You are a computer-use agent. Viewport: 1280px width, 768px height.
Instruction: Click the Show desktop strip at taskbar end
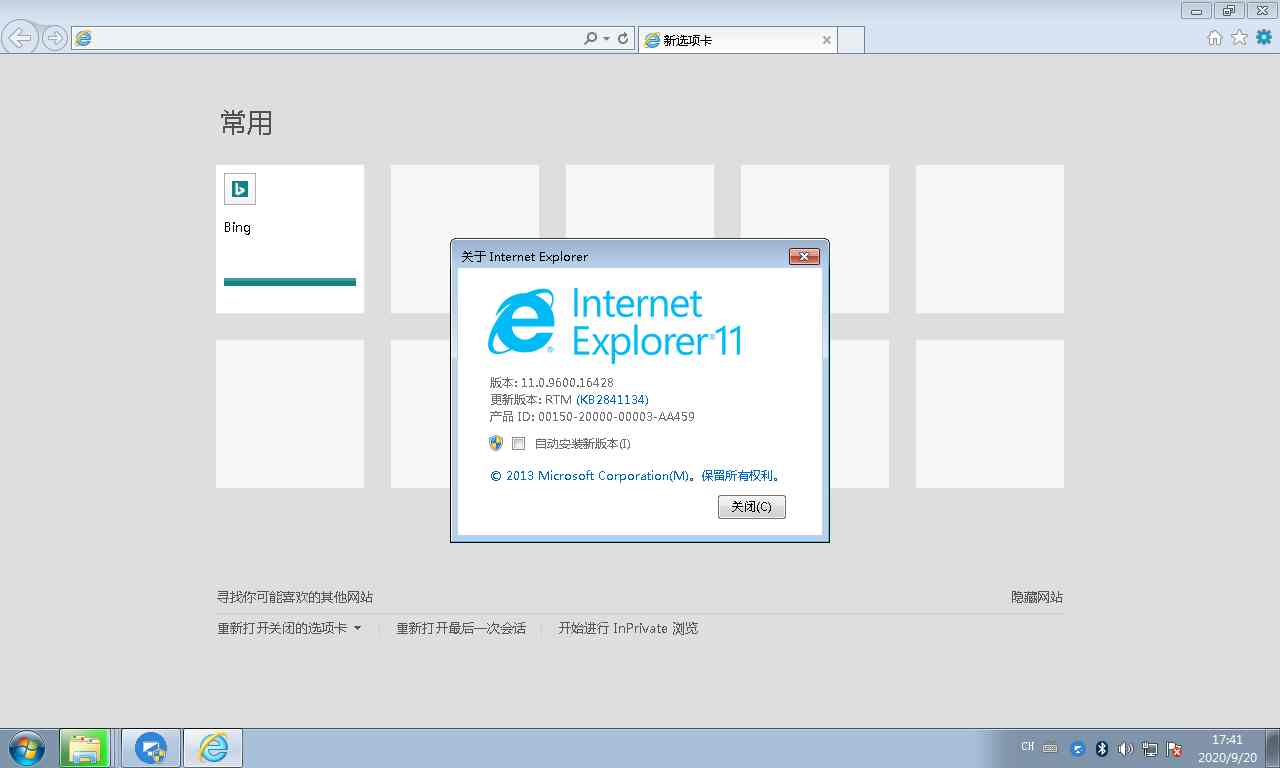click(x=1273, y=748)
